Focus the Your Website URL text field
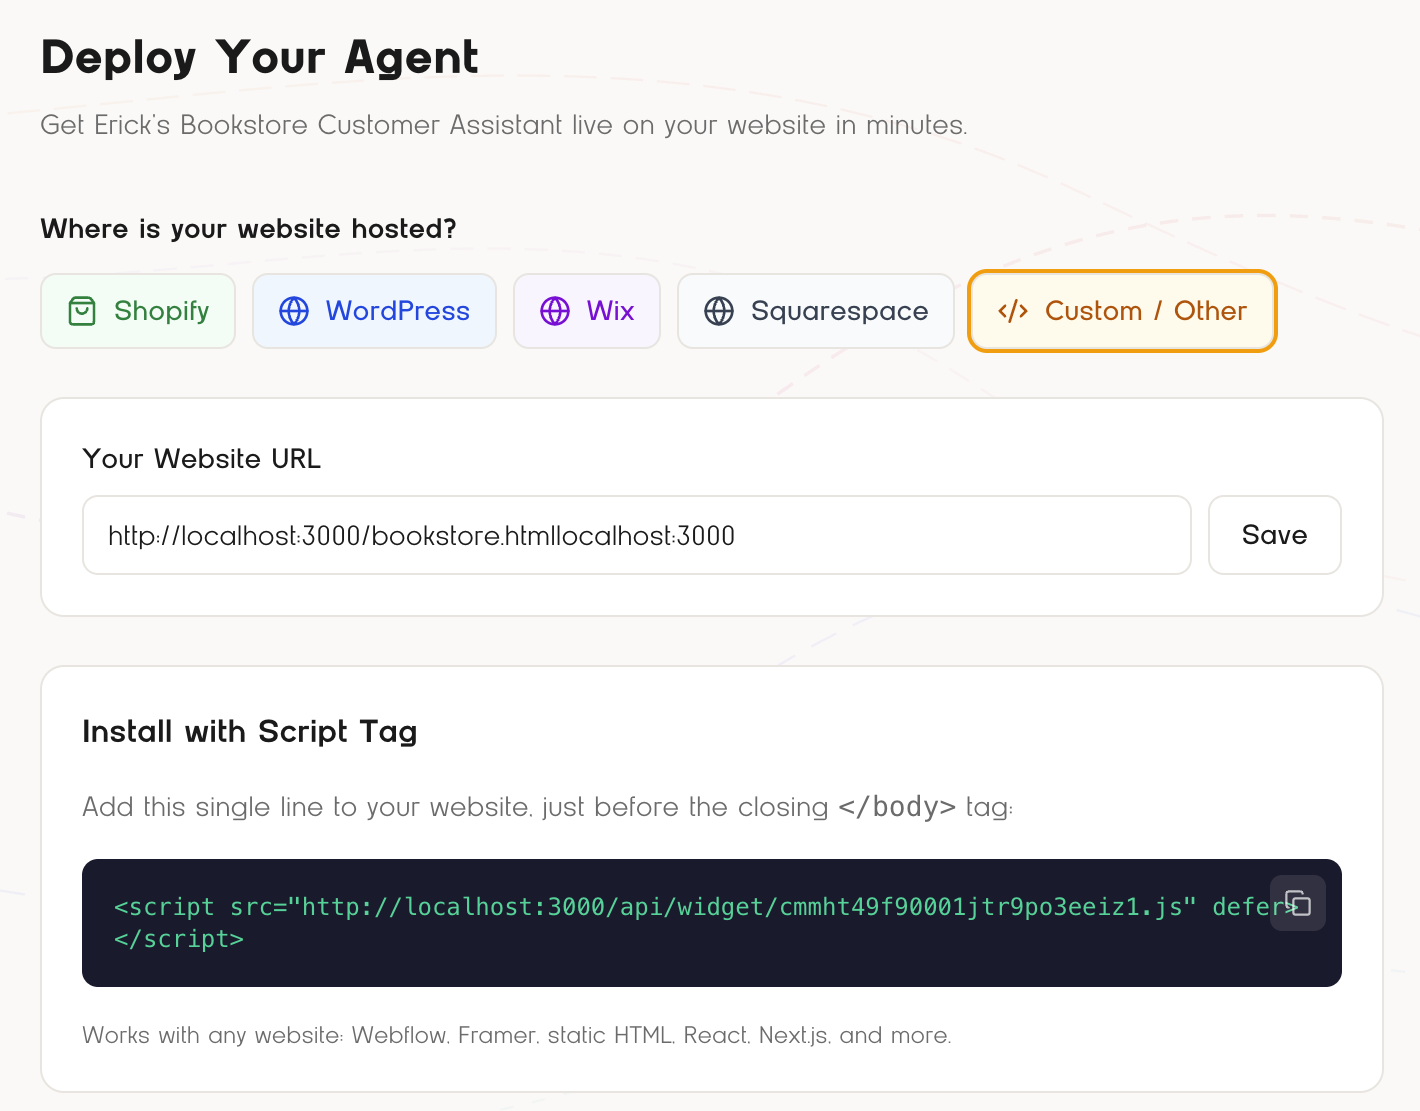Viewport: 1420px width, 1111px height. tap(636, 536)
